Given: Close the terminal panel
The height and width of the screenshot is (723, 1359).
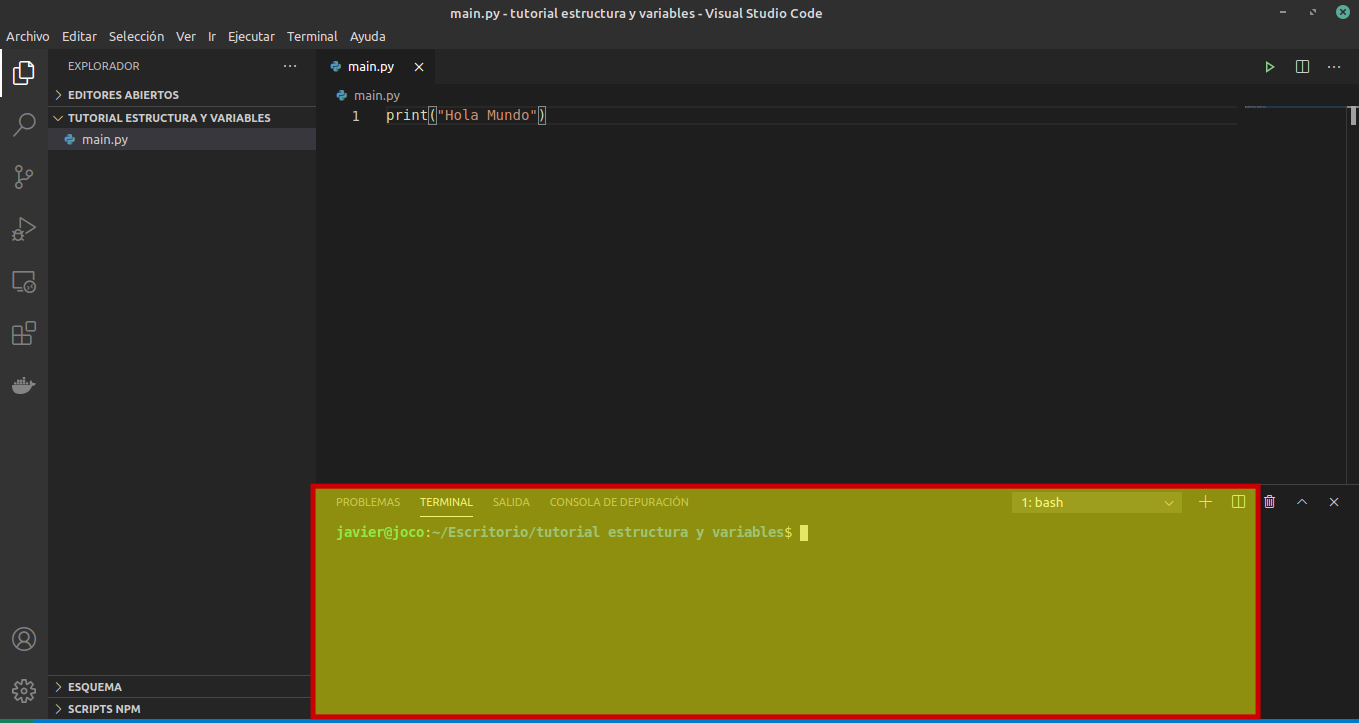Looking at the screenshot, I should point(1334,502).
